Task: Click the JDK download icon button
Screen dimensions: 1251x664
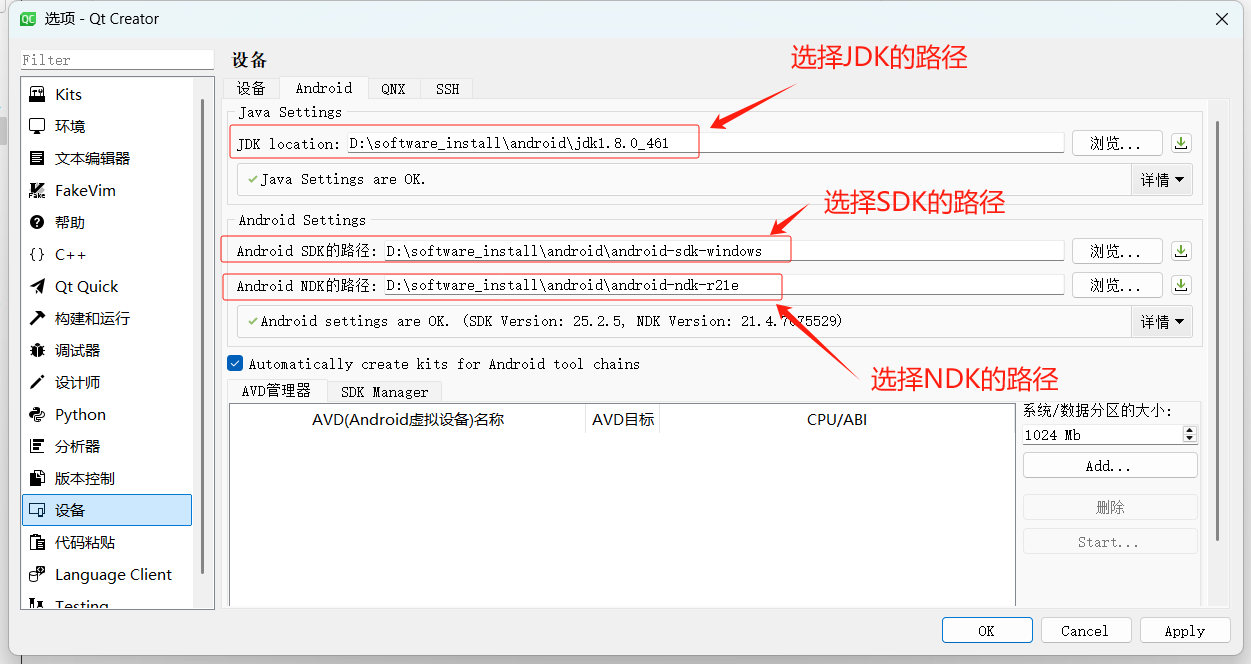Action: tap(1181, 143)
